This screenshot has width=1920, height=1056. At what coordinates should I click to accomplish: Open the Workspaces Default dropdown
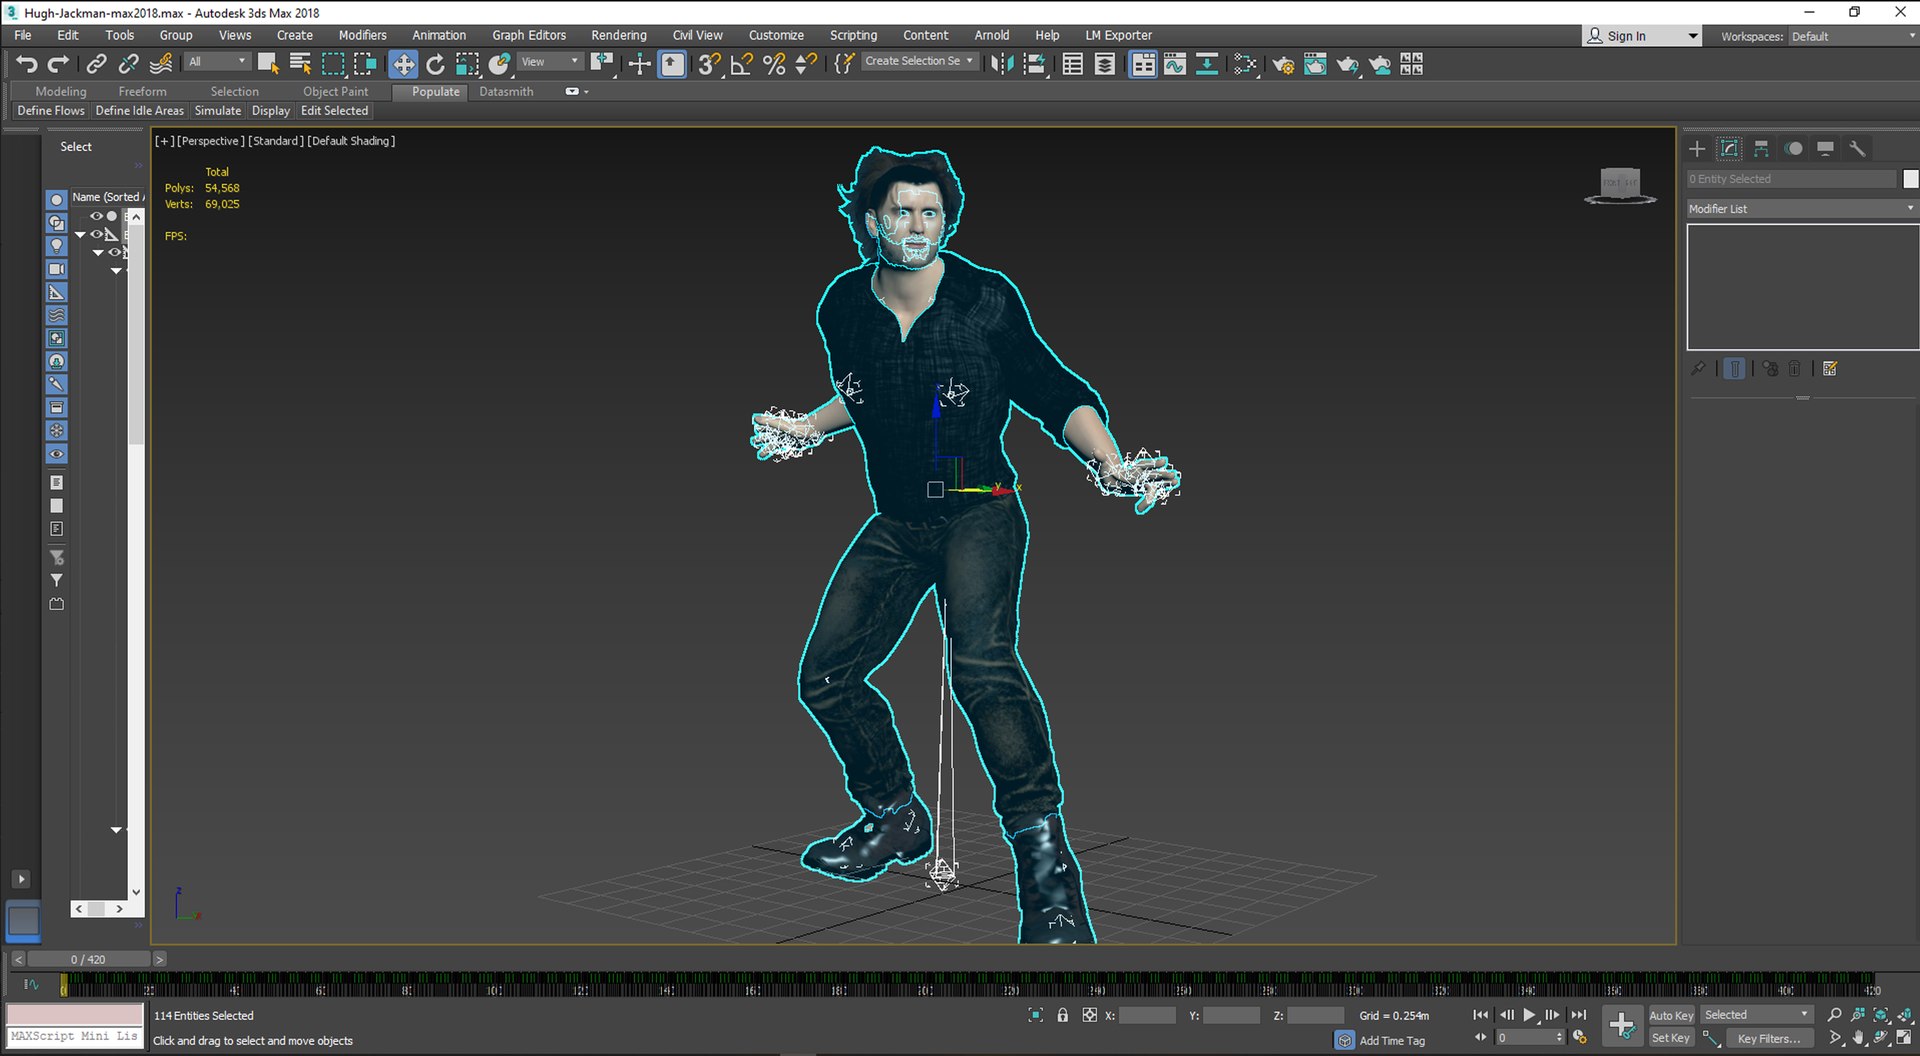1853,36
